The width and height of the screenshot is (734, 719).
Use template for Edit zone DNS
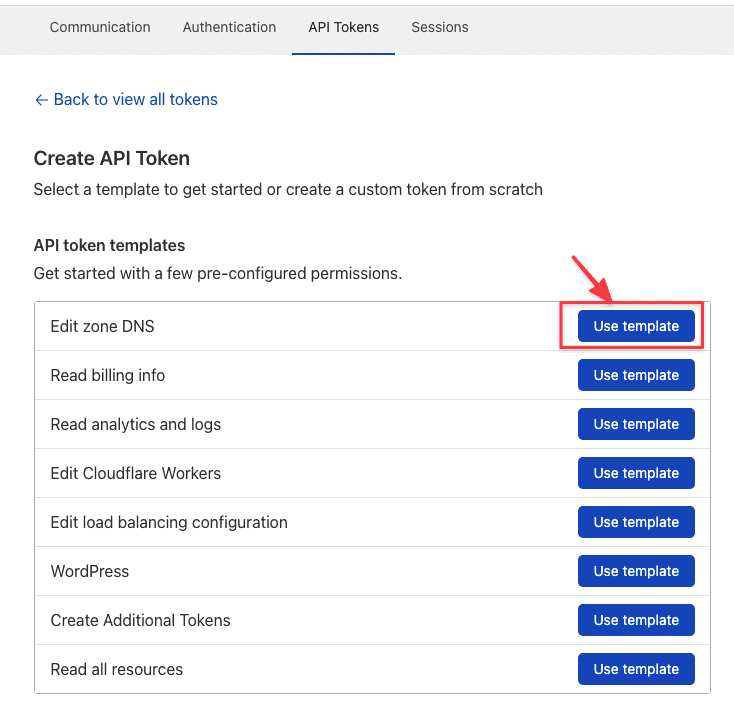[x=636, y=326]
